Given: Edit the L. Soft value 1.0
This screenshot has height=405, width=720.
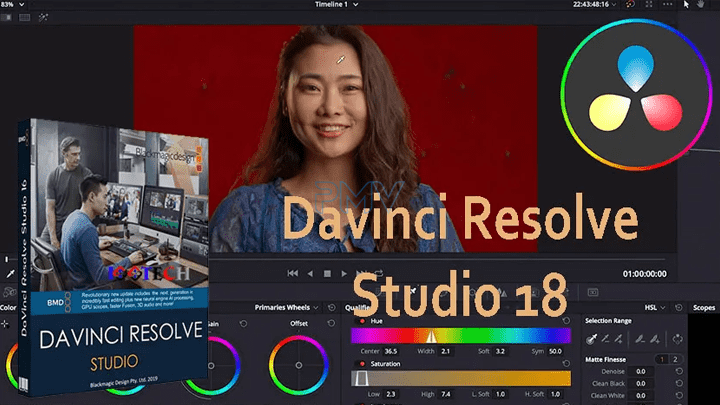Looking at the screenshot, I should click(500, 394).
